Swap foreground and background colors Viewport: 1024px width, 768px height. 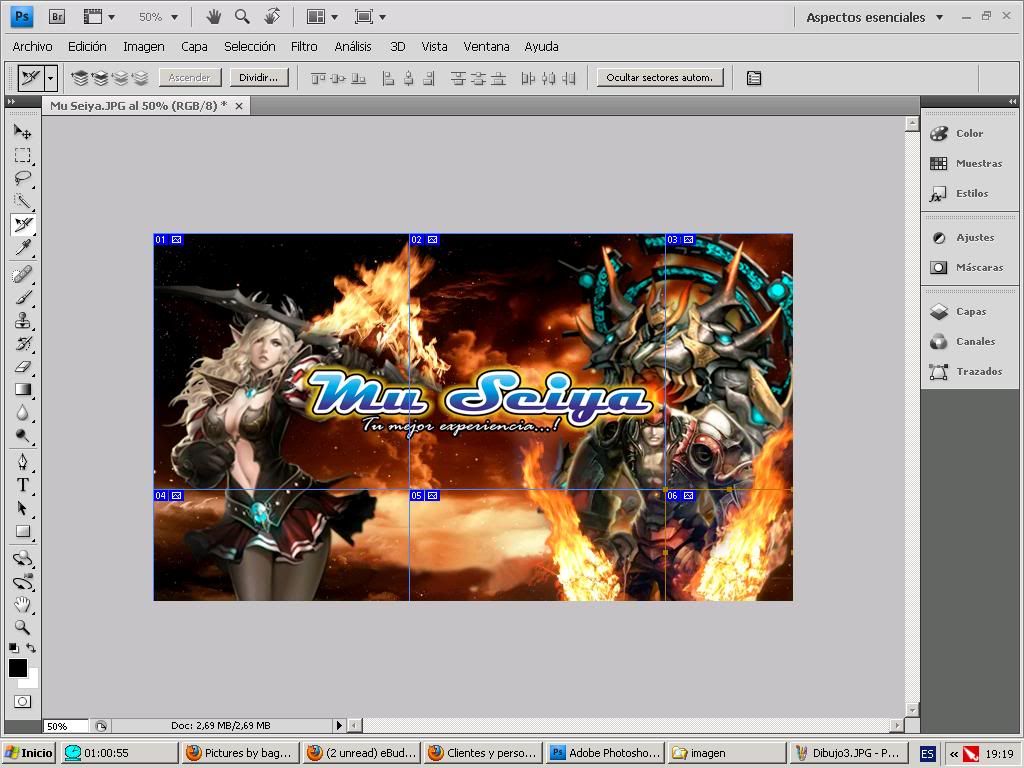coord(31,648)
